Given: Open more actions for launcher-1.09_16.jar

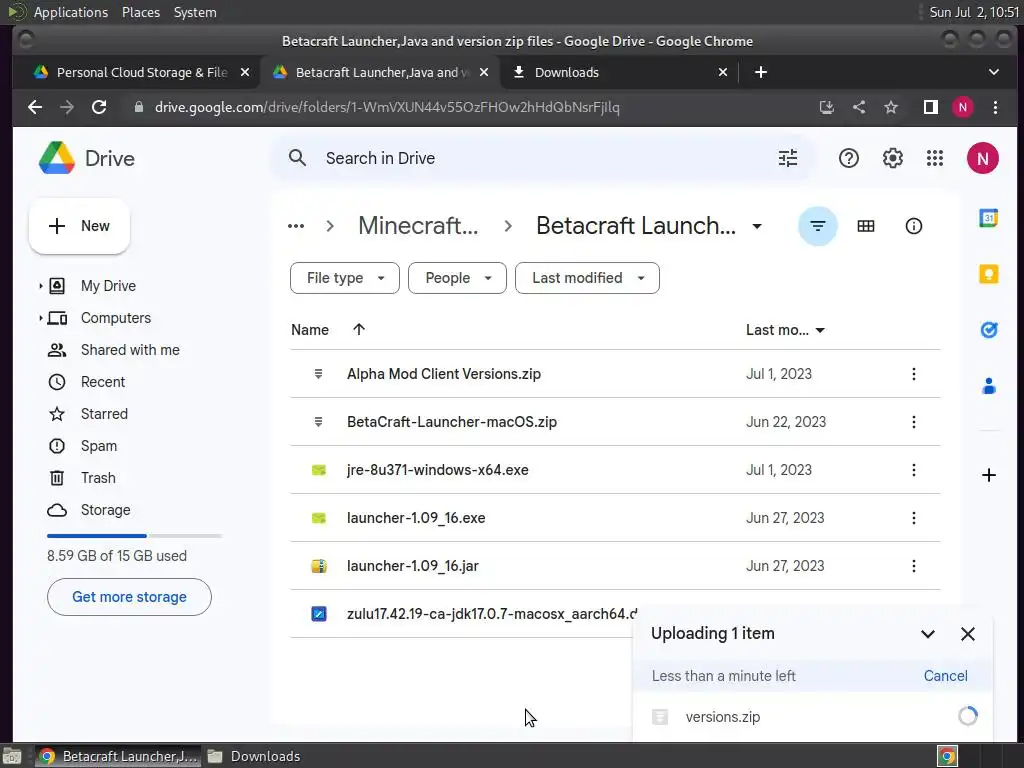Looking at the screenshot, I should click(913, 566).
